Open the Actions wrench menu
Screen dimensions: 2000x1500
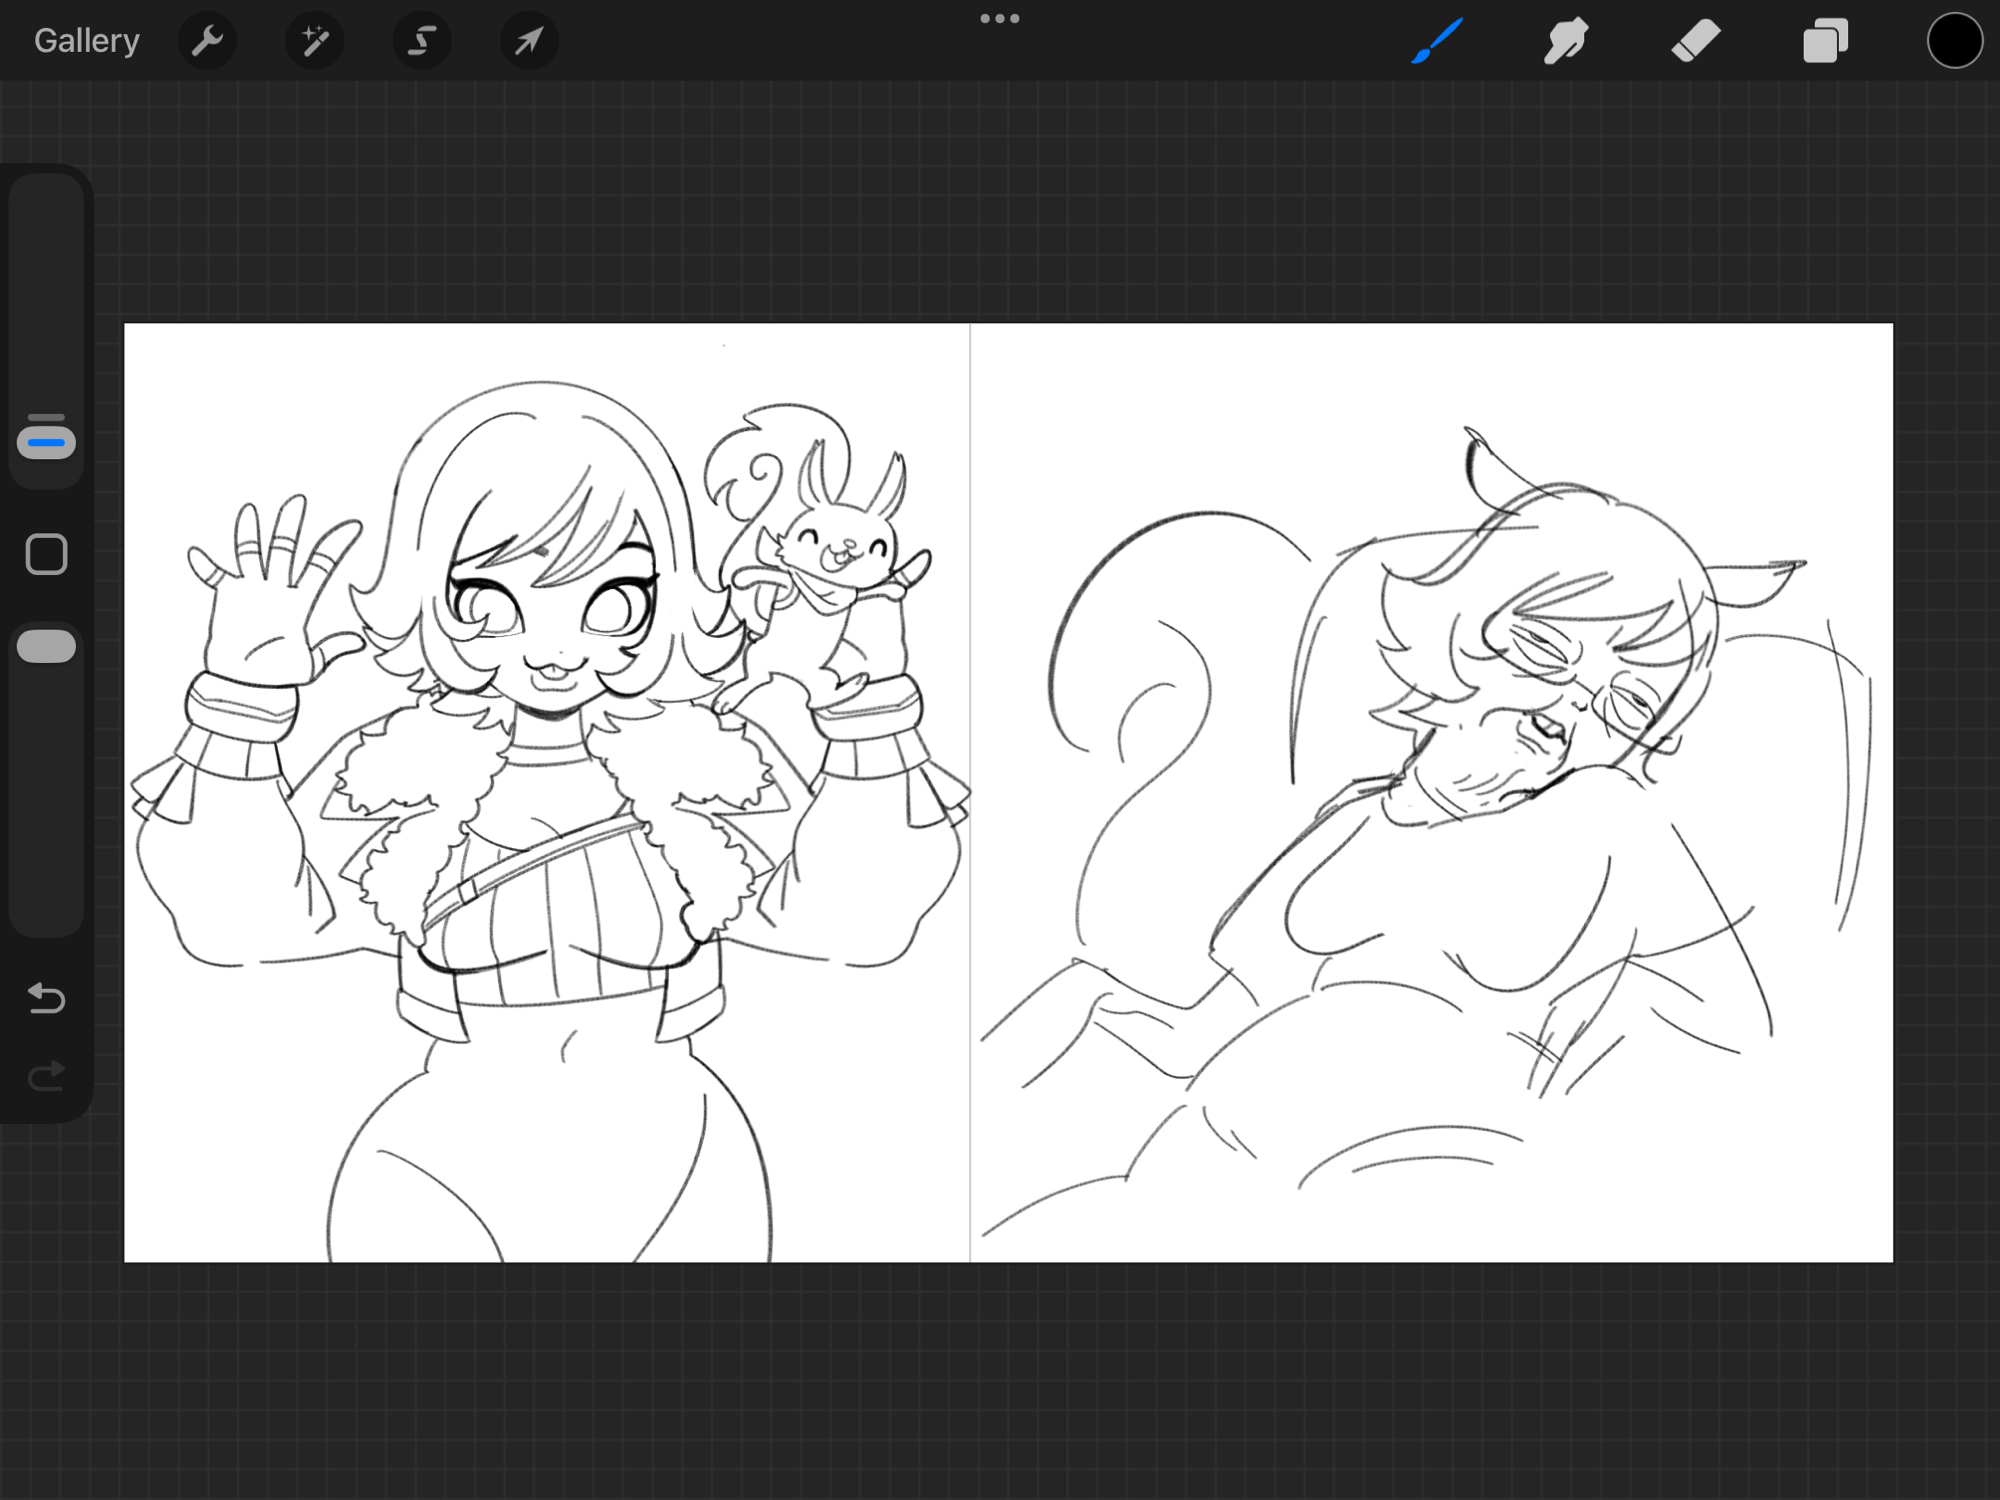tap(207, 41)
